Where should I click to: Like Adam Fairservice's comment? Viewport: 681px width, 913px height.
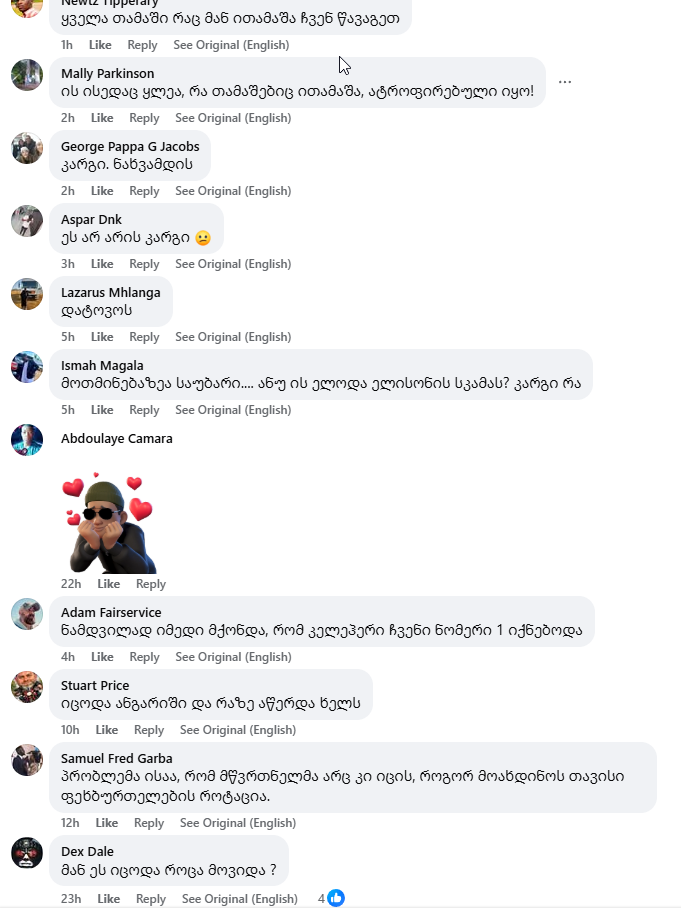pos(102,657)
